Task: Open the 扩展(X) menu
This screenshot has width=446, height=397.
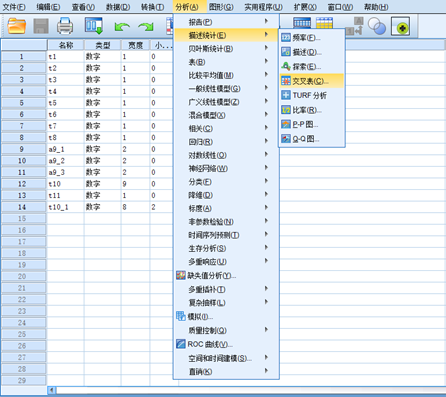Action: (x=305, y=7)
